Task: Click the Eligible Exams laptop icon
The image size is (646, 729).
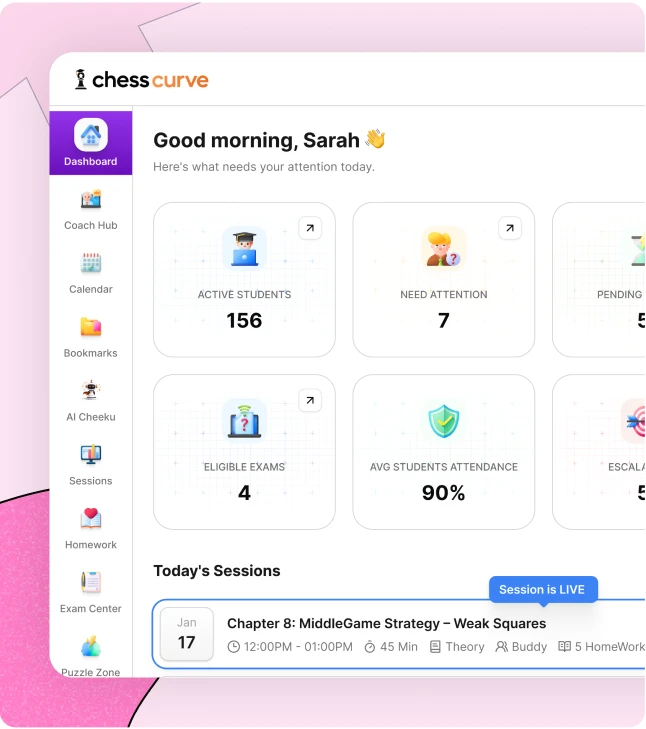Action: (244, 421)
